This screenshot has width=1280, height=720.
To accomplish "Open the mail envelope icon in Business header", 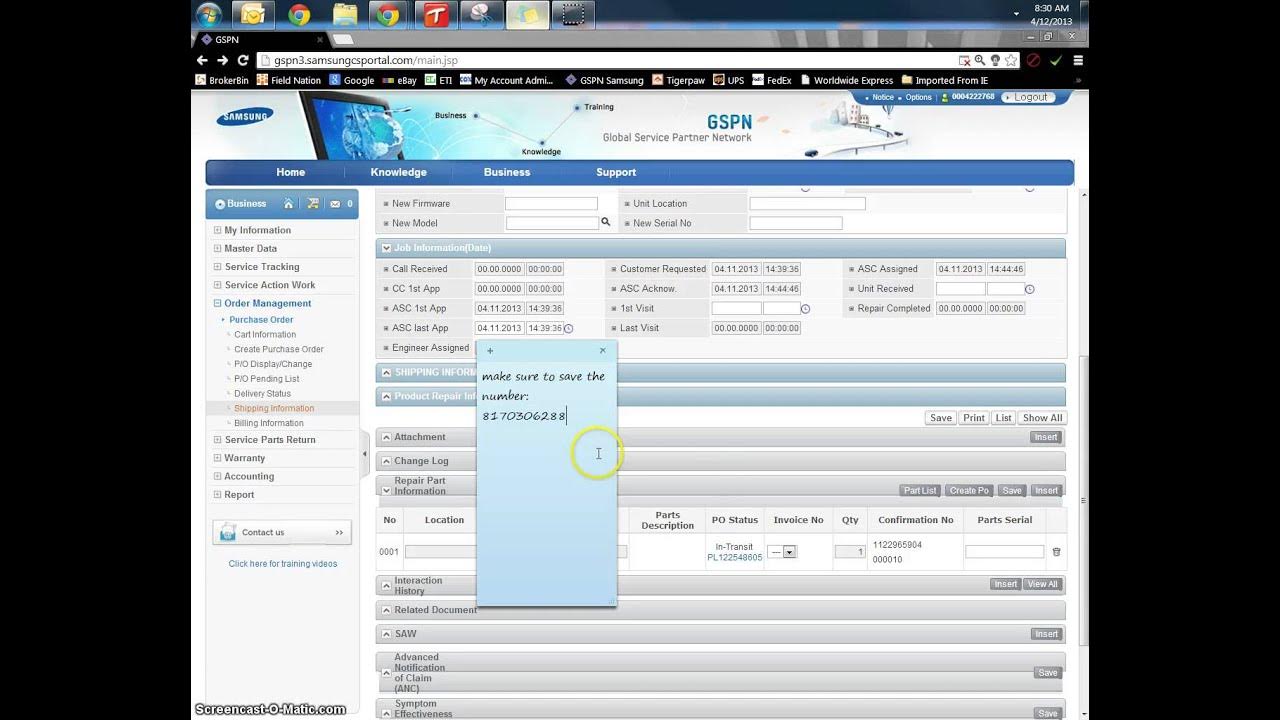I will tap(335, 204).
